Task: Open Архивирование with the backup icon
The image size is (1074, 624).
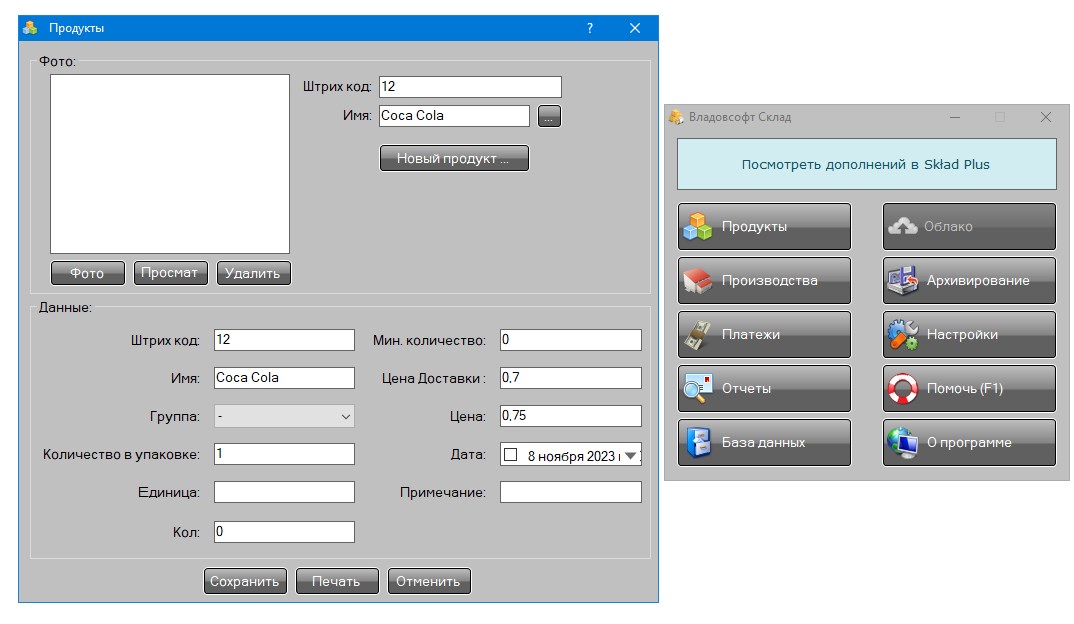Action: click(969, 280)
